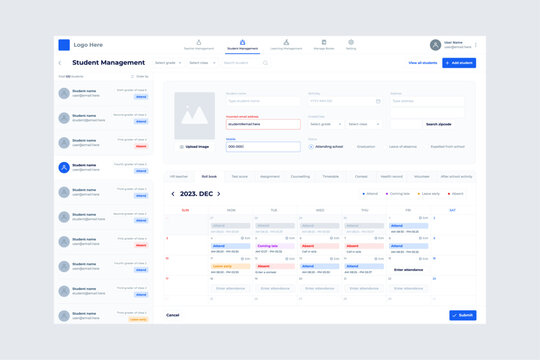This screenshot has height=360, width=540.
Task: Click the student name input field
Action: [263, 101]
